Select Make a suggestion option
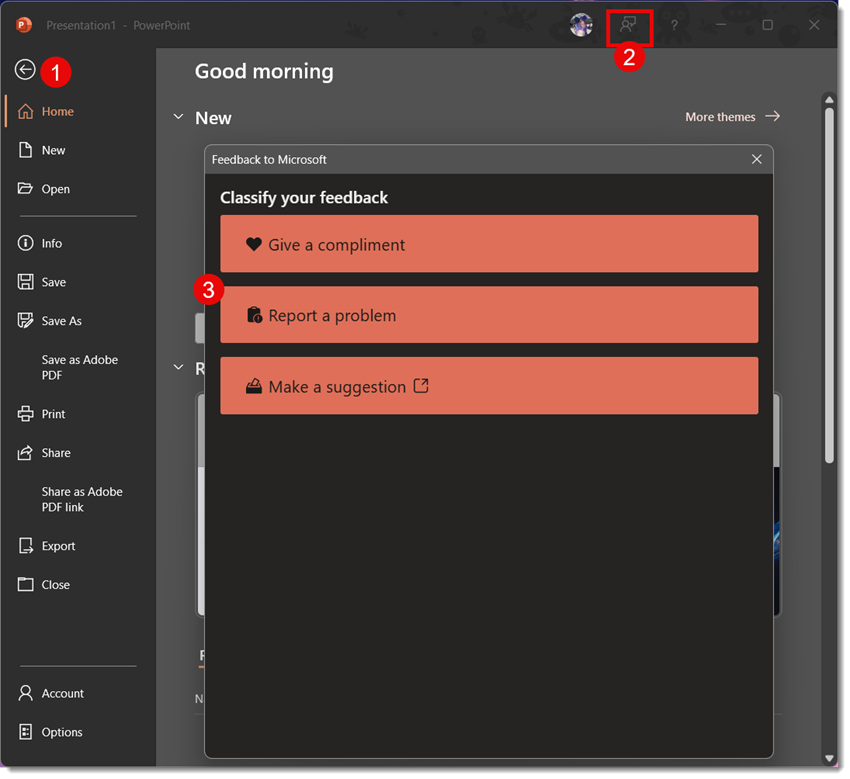This screenshot has width=850, height=779. (x=489, y=386)
